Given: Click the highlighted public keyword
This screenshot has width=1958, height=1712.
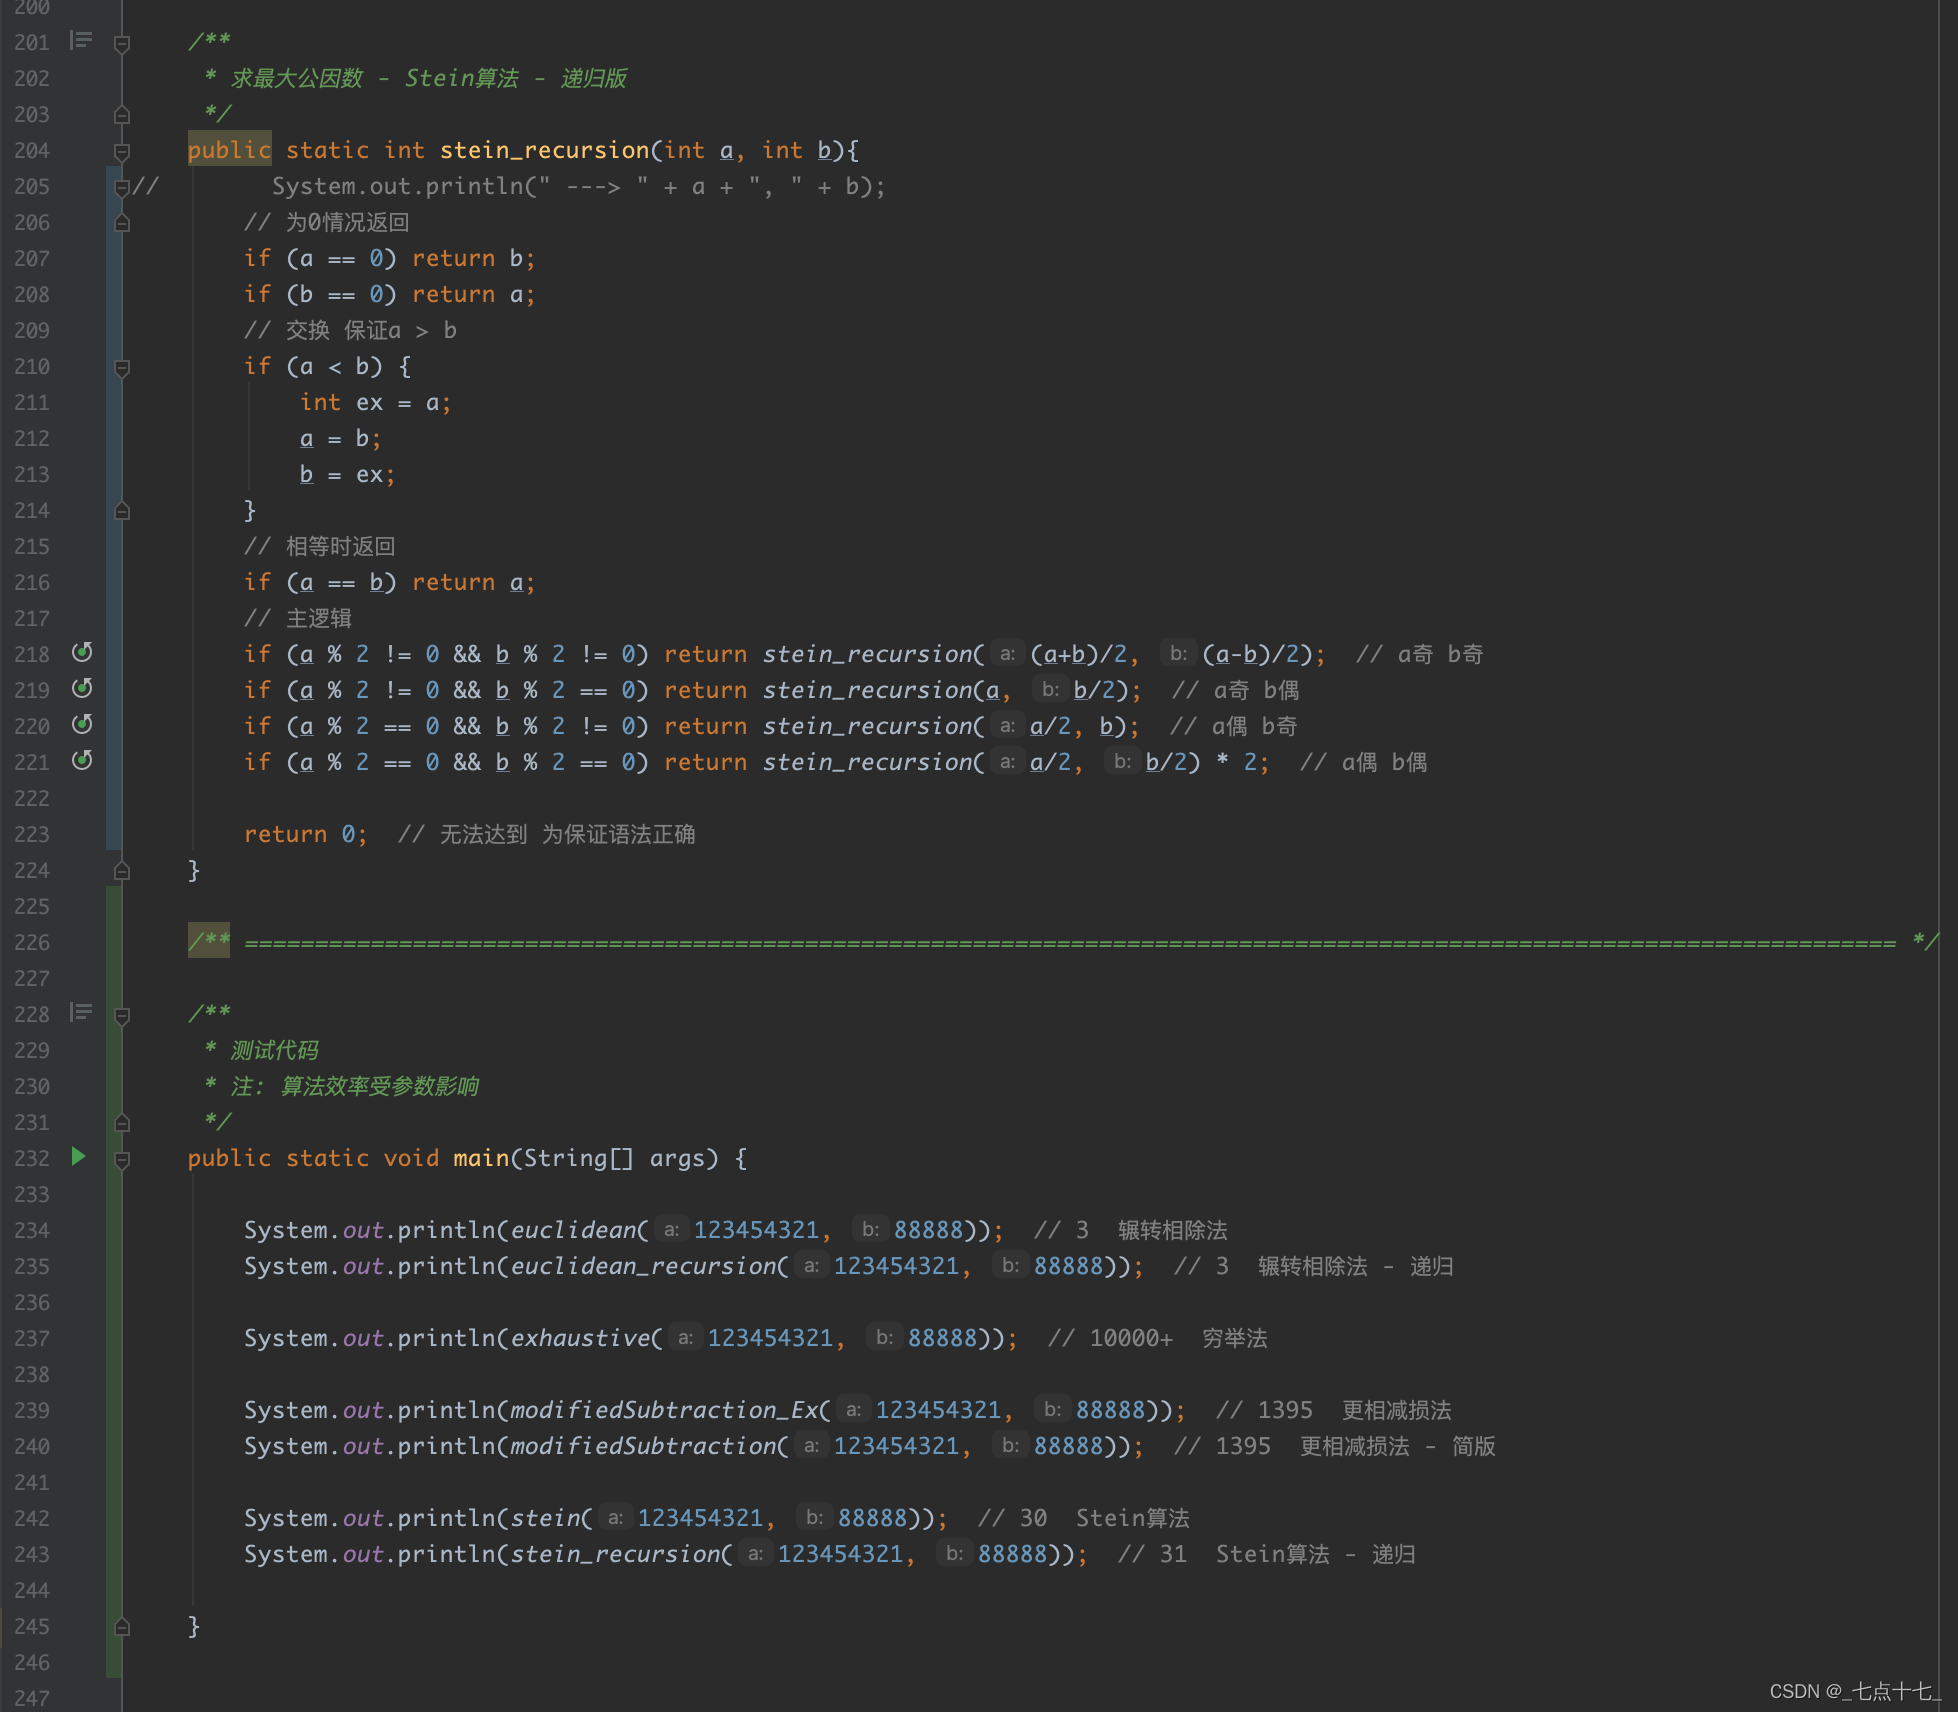Looking at the screenshot, I should click(x=229, y=150).
